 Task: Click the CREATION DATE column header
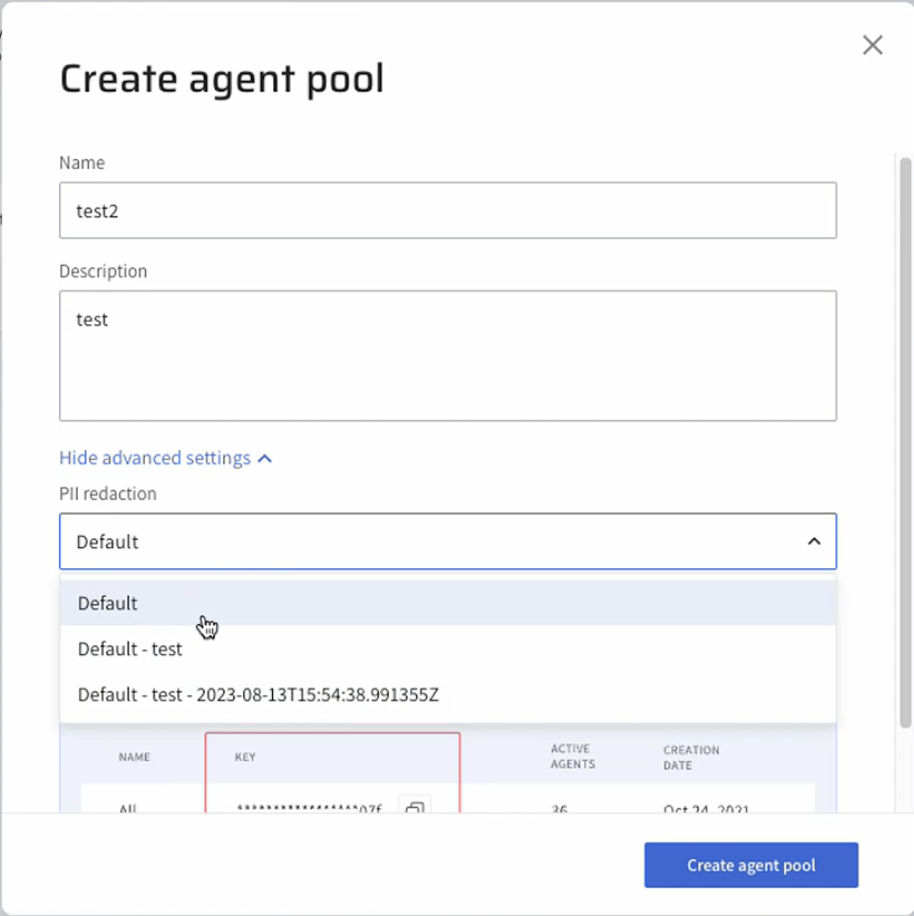(690, 757)
